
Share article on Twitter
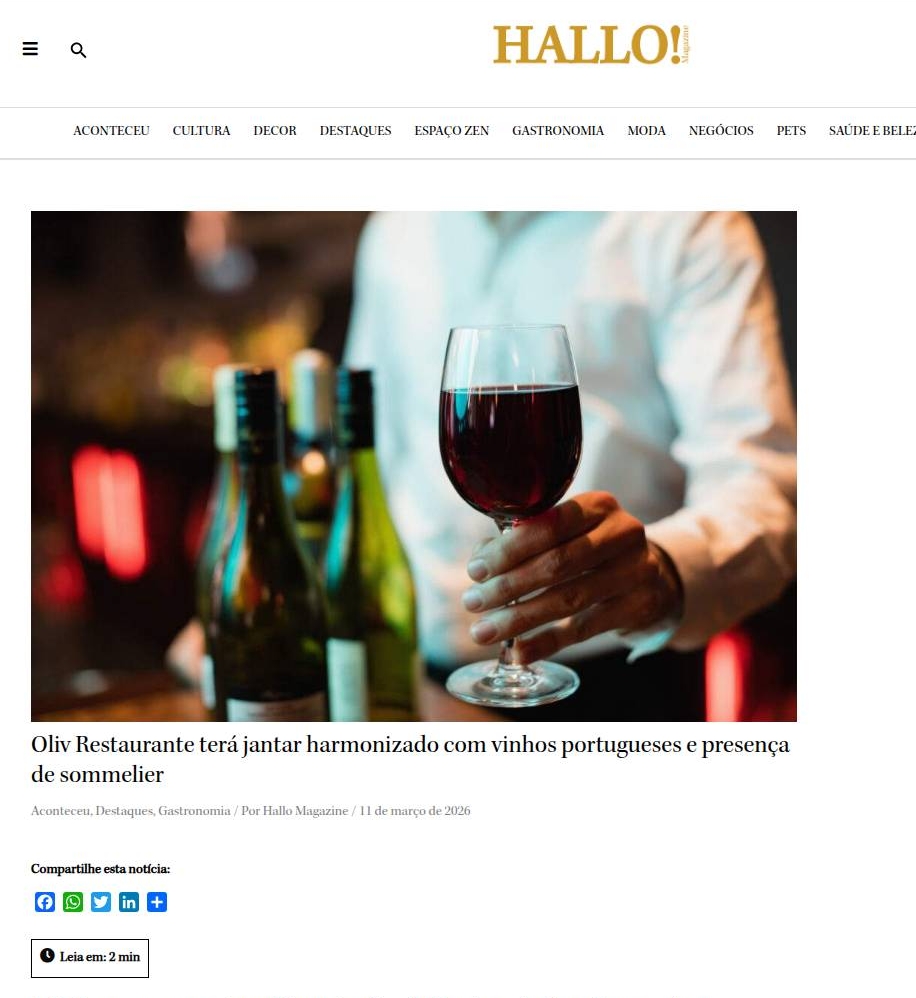coord(101,902)
